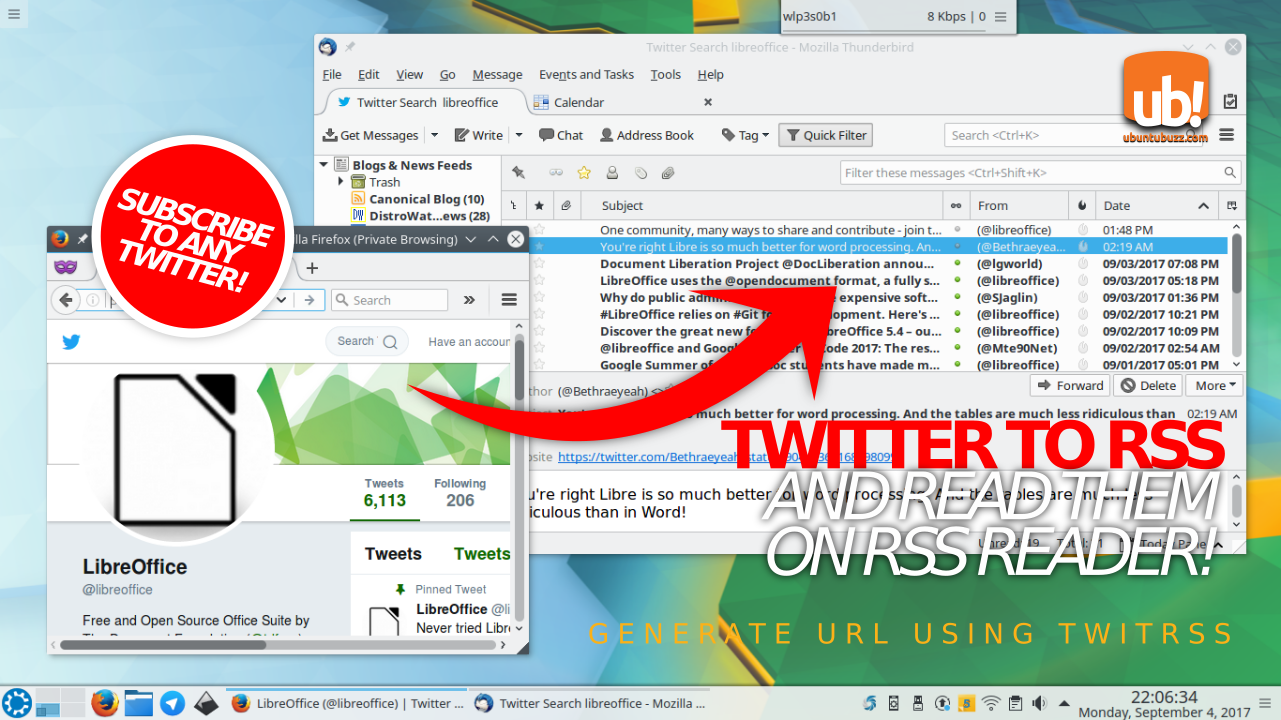Screen dimensions: 1281x720
Task: Toggle the unread messages filter
Action: (555, 172)
